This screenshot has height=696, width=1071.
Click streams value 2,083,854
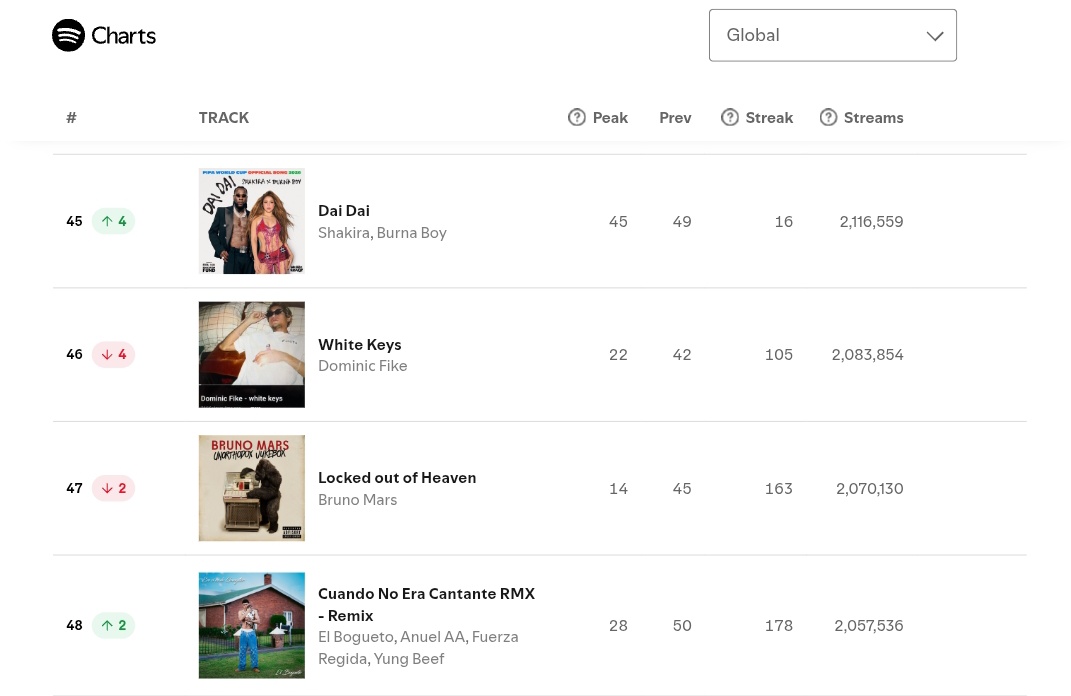[x=867, y=354]
